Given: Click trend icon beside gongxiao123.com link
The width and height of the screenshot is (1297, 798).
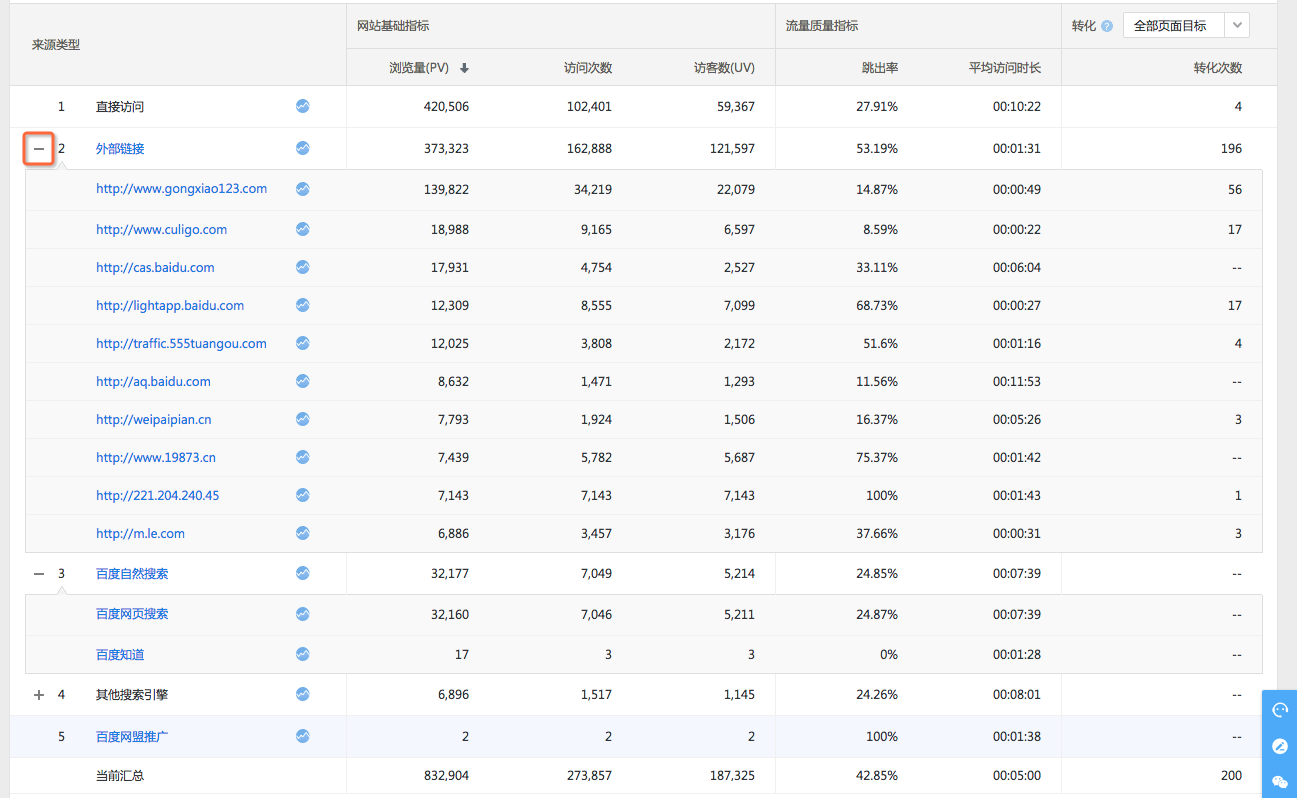Looking at the screenshot, I should pyautogui.click(x=302, y=188).
